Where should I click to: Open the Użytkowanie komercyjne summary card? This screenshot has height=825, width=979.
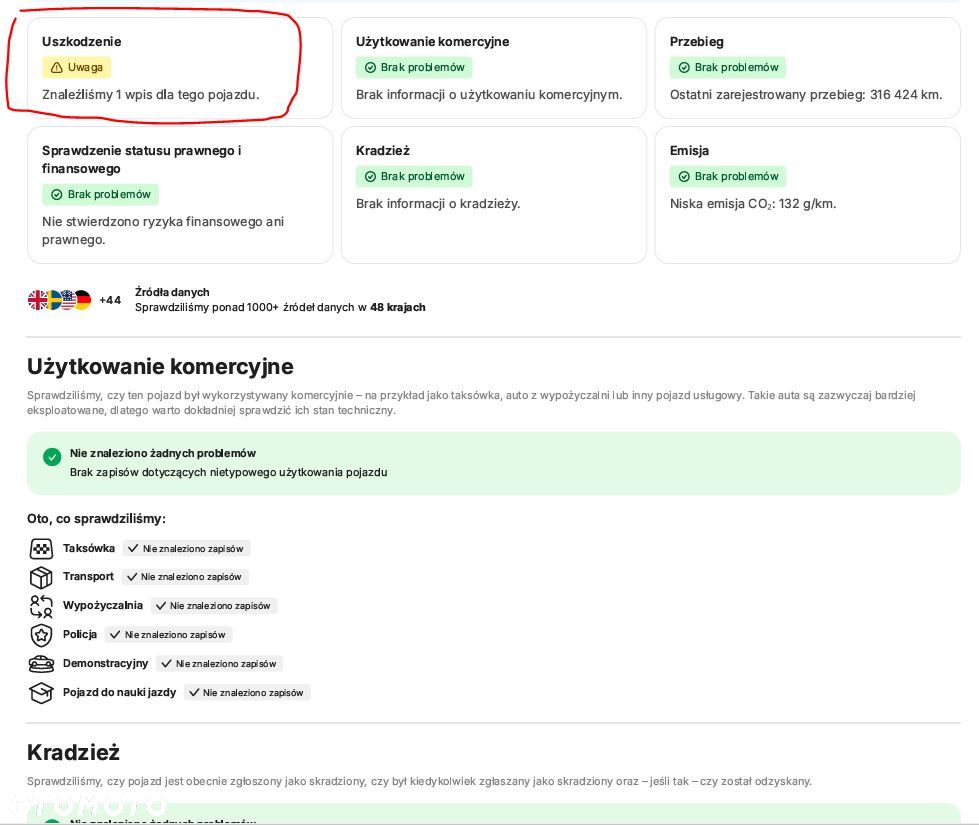pyautogui.click(x=493, y=69)
